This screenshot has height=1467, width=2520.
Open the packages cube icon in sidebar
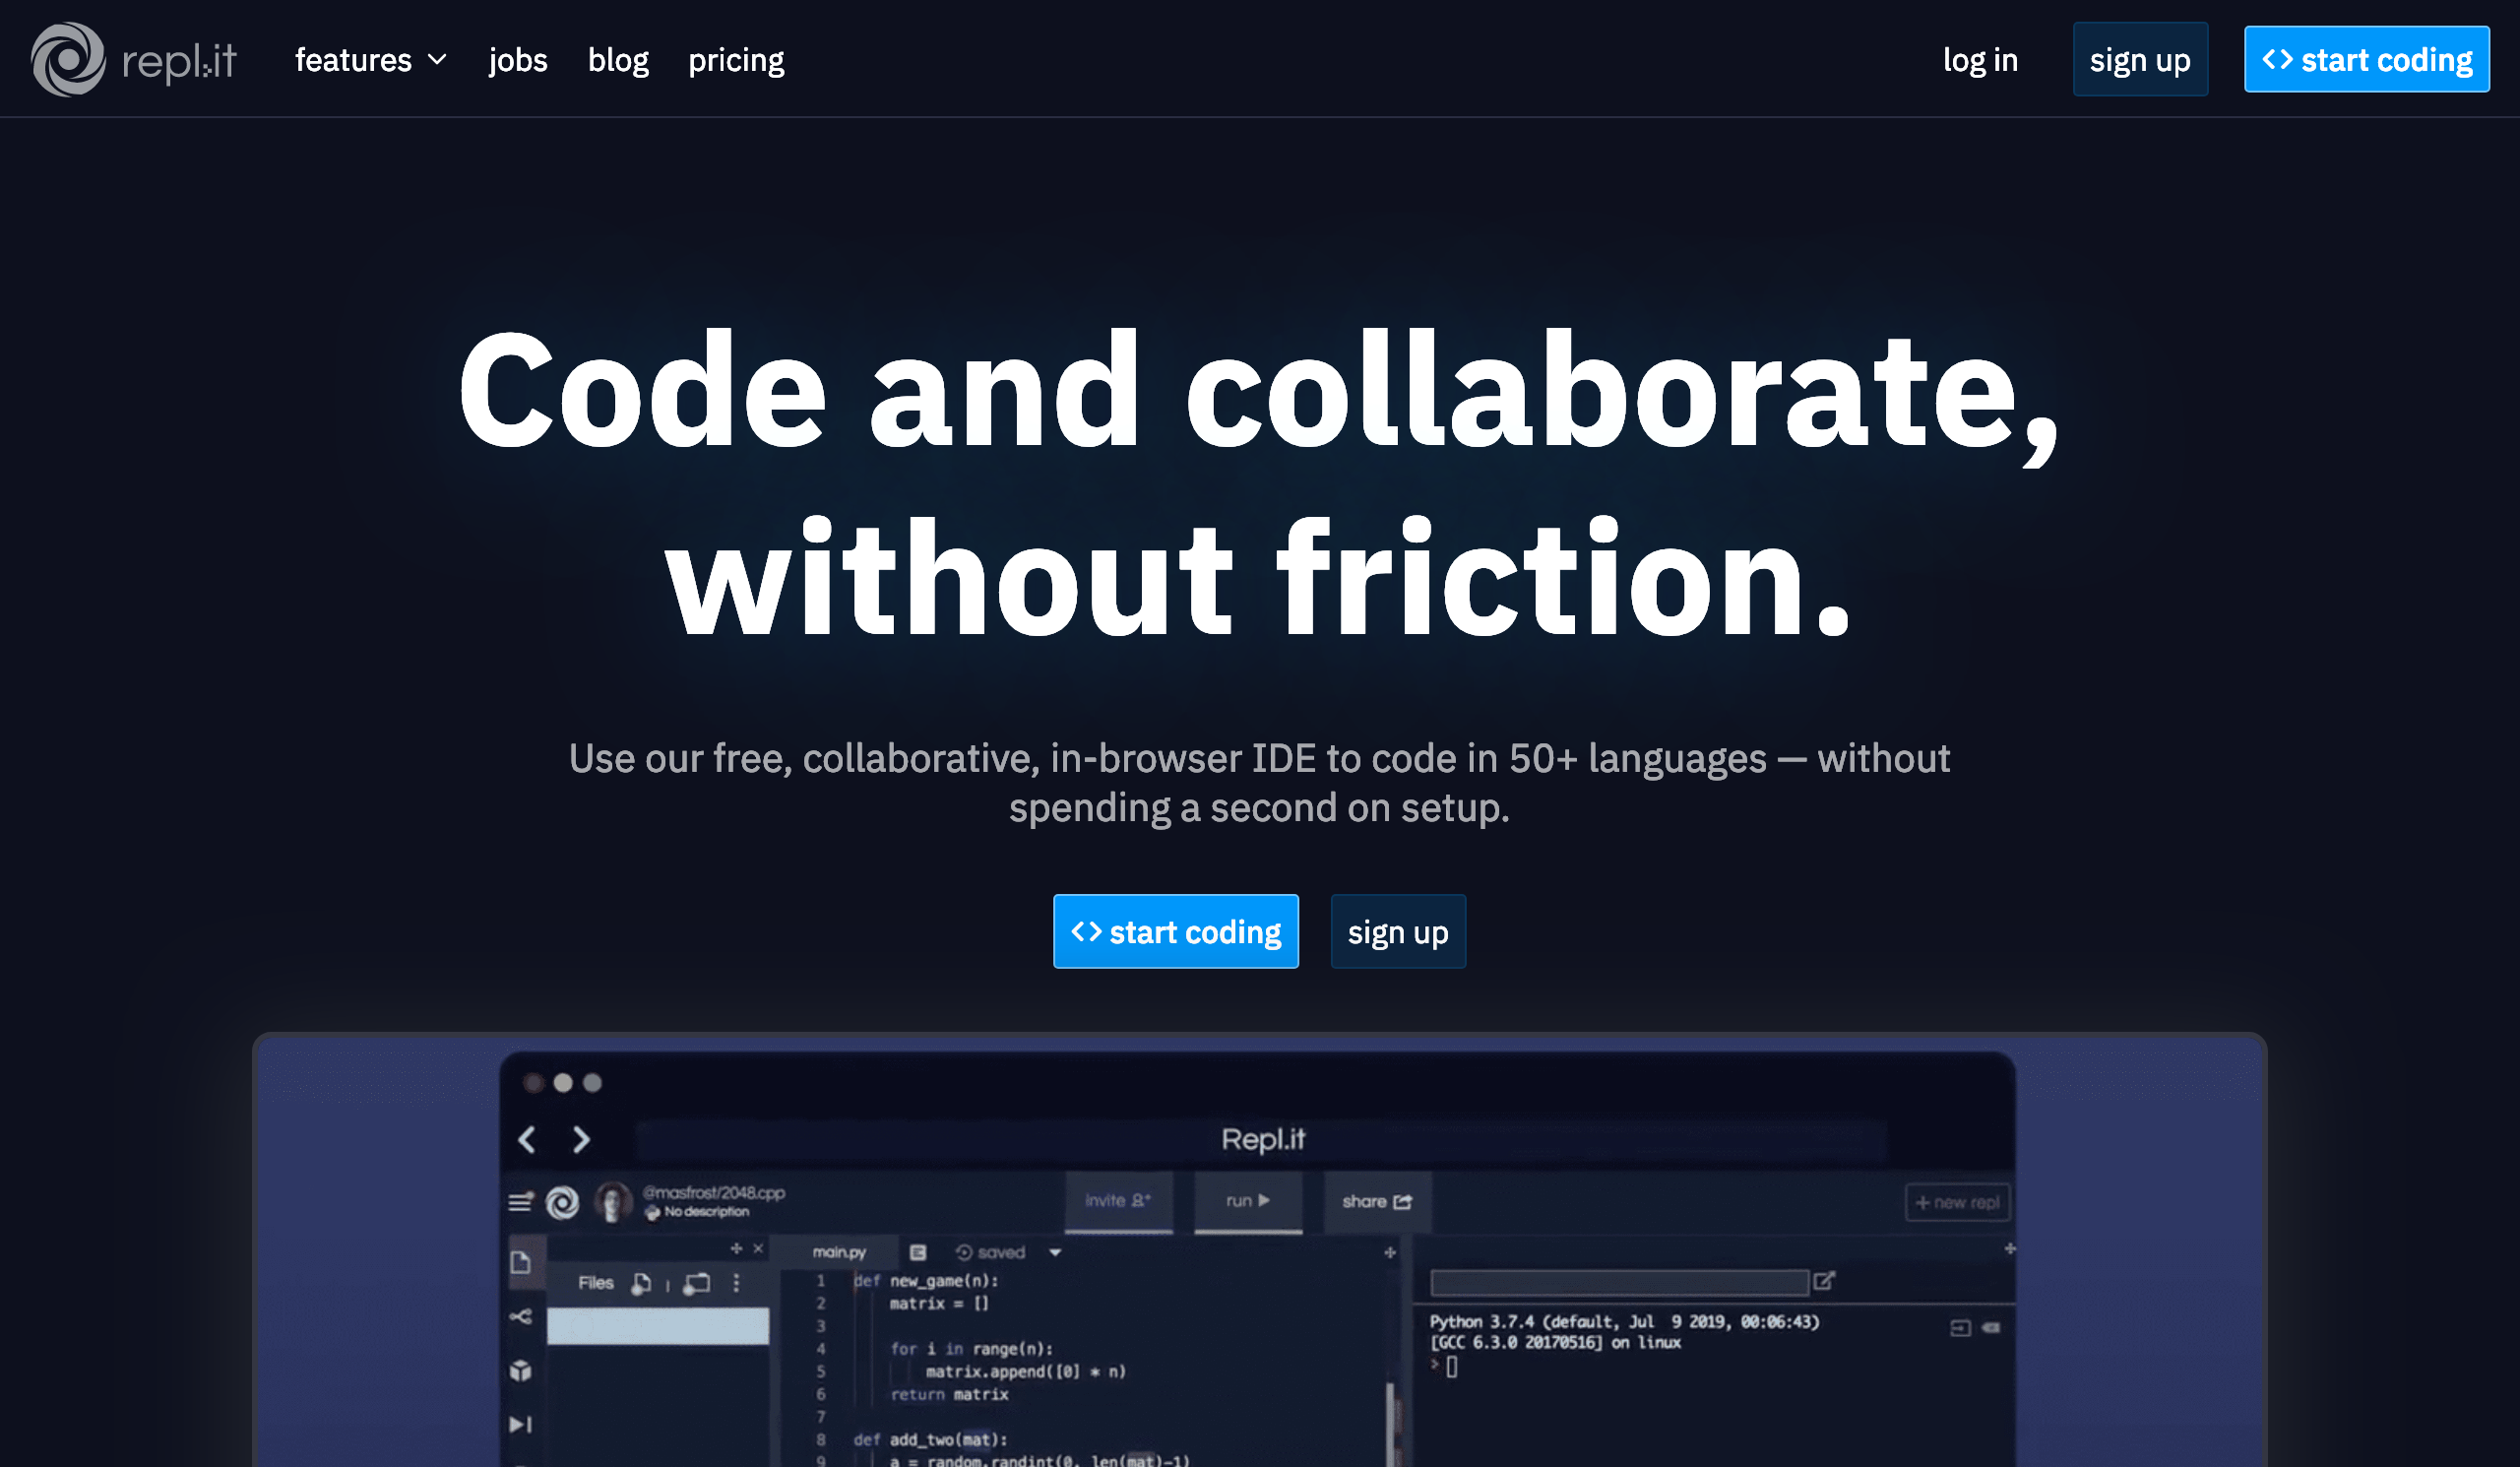coord(520,1370)
